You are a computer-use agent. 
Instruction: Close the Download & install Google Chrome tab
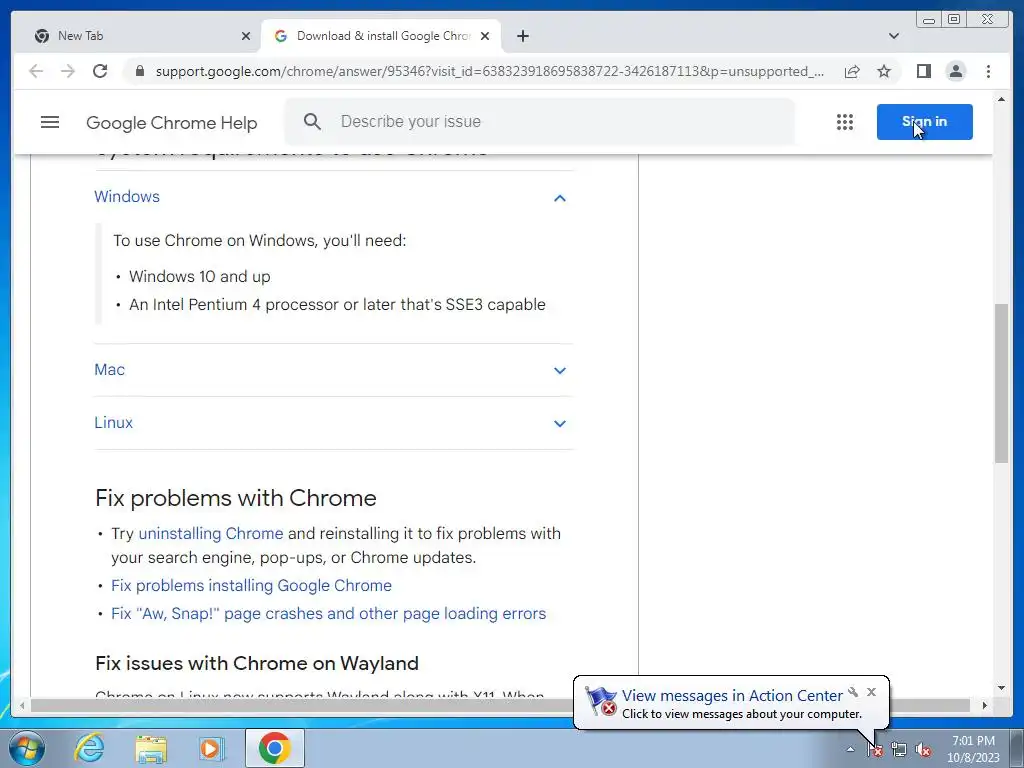coord(485,37)
